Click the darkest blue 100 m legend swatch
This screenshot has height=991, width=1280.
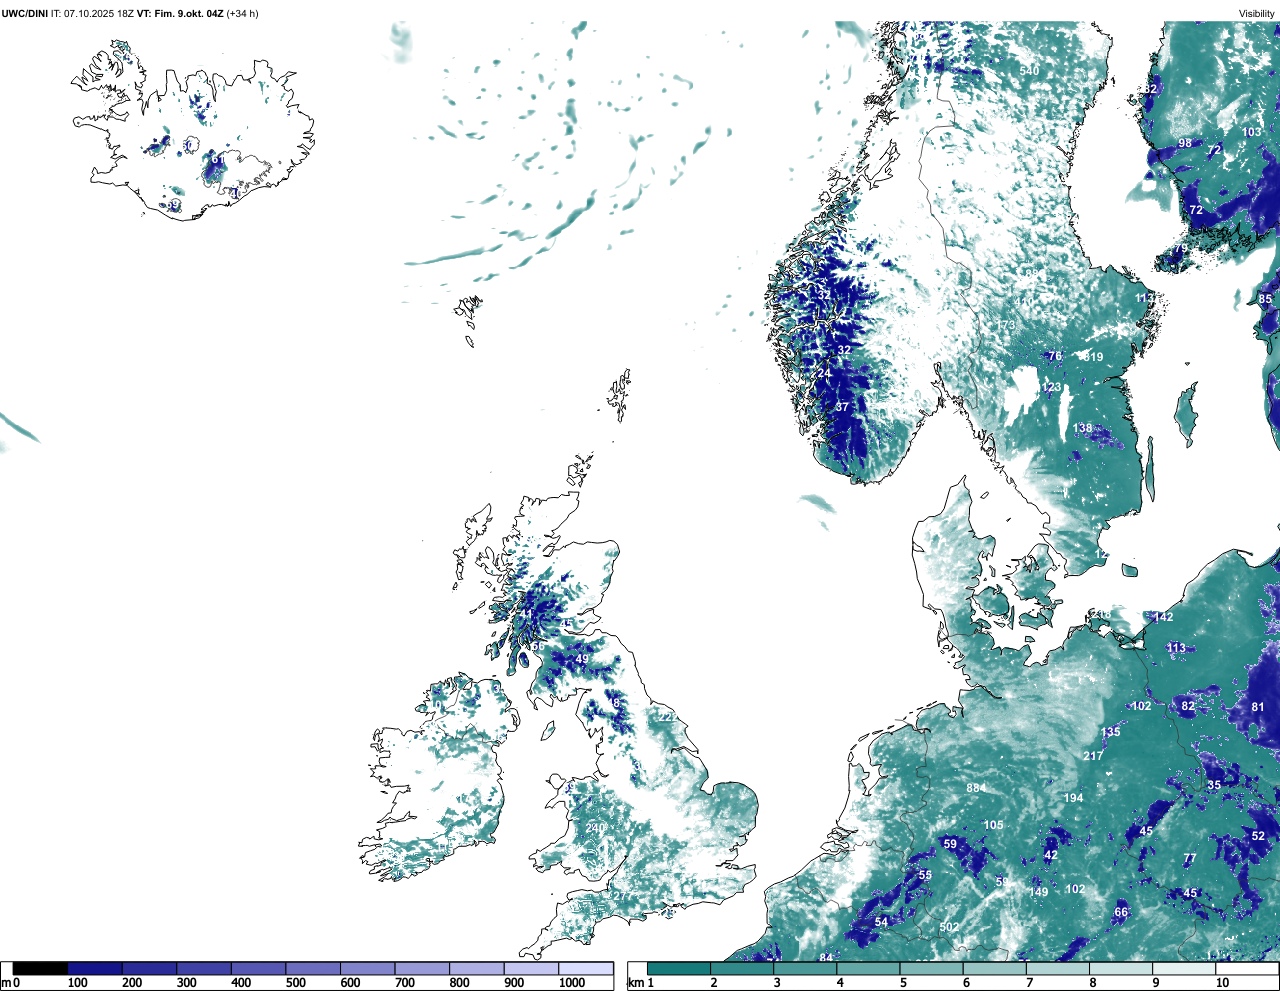95,968
